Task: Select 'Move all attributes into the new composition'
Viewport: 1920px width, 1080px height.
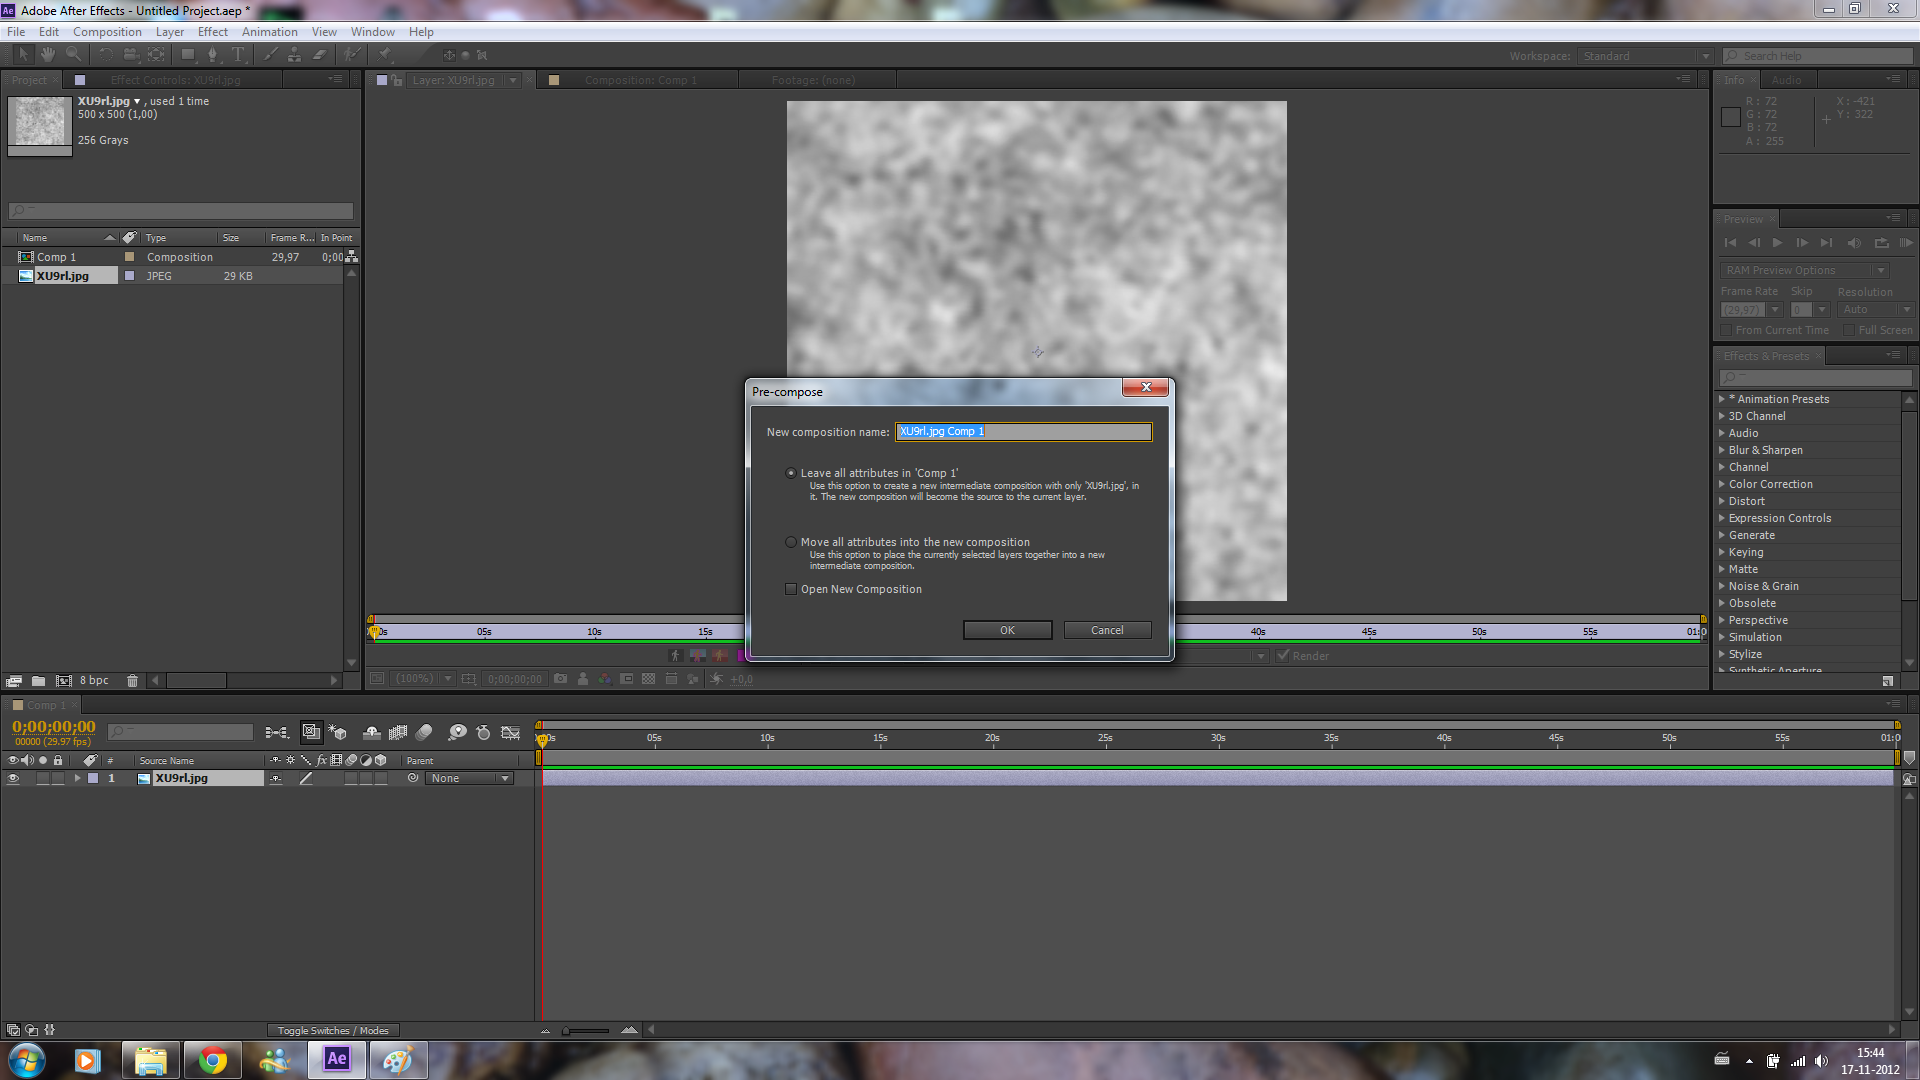Action: click(x=791, y=542)
